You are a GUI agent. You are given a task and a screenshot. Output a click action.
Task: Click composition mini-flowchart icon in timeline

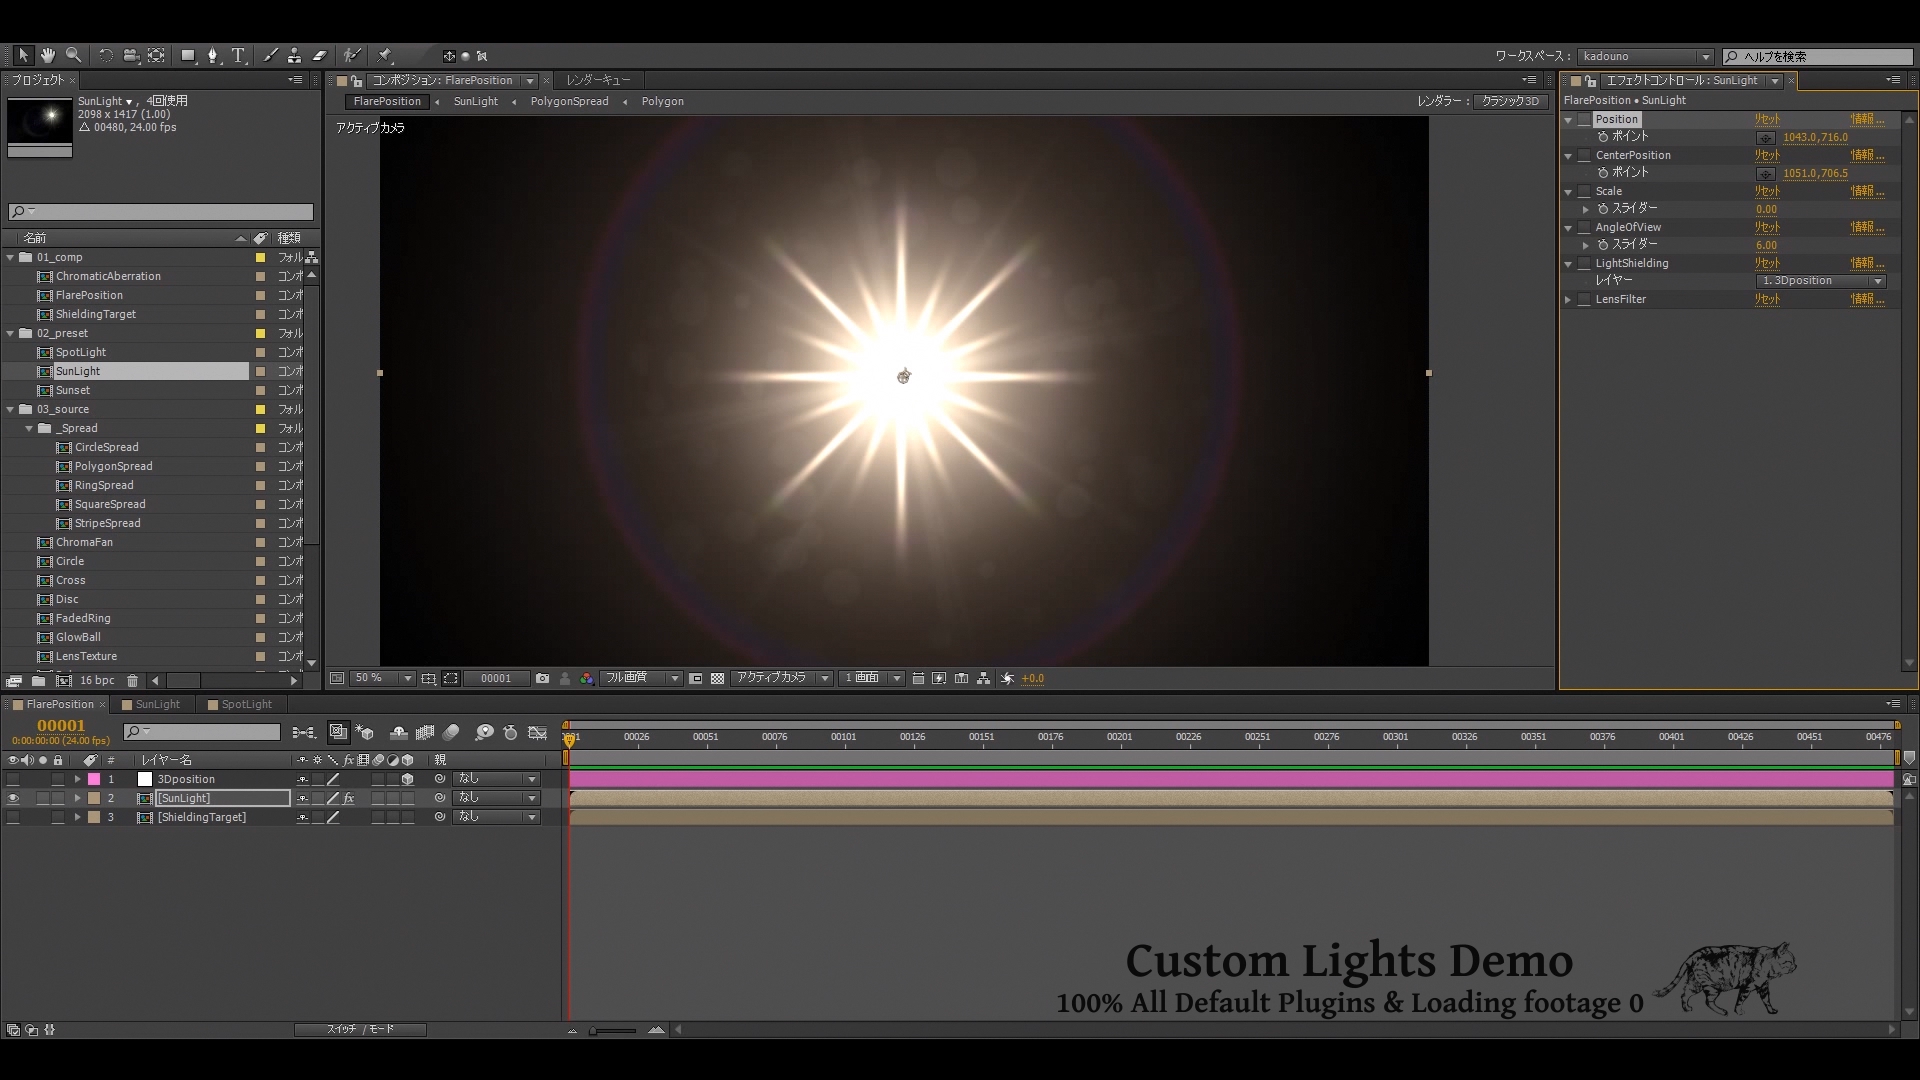[x=305, y=733]
